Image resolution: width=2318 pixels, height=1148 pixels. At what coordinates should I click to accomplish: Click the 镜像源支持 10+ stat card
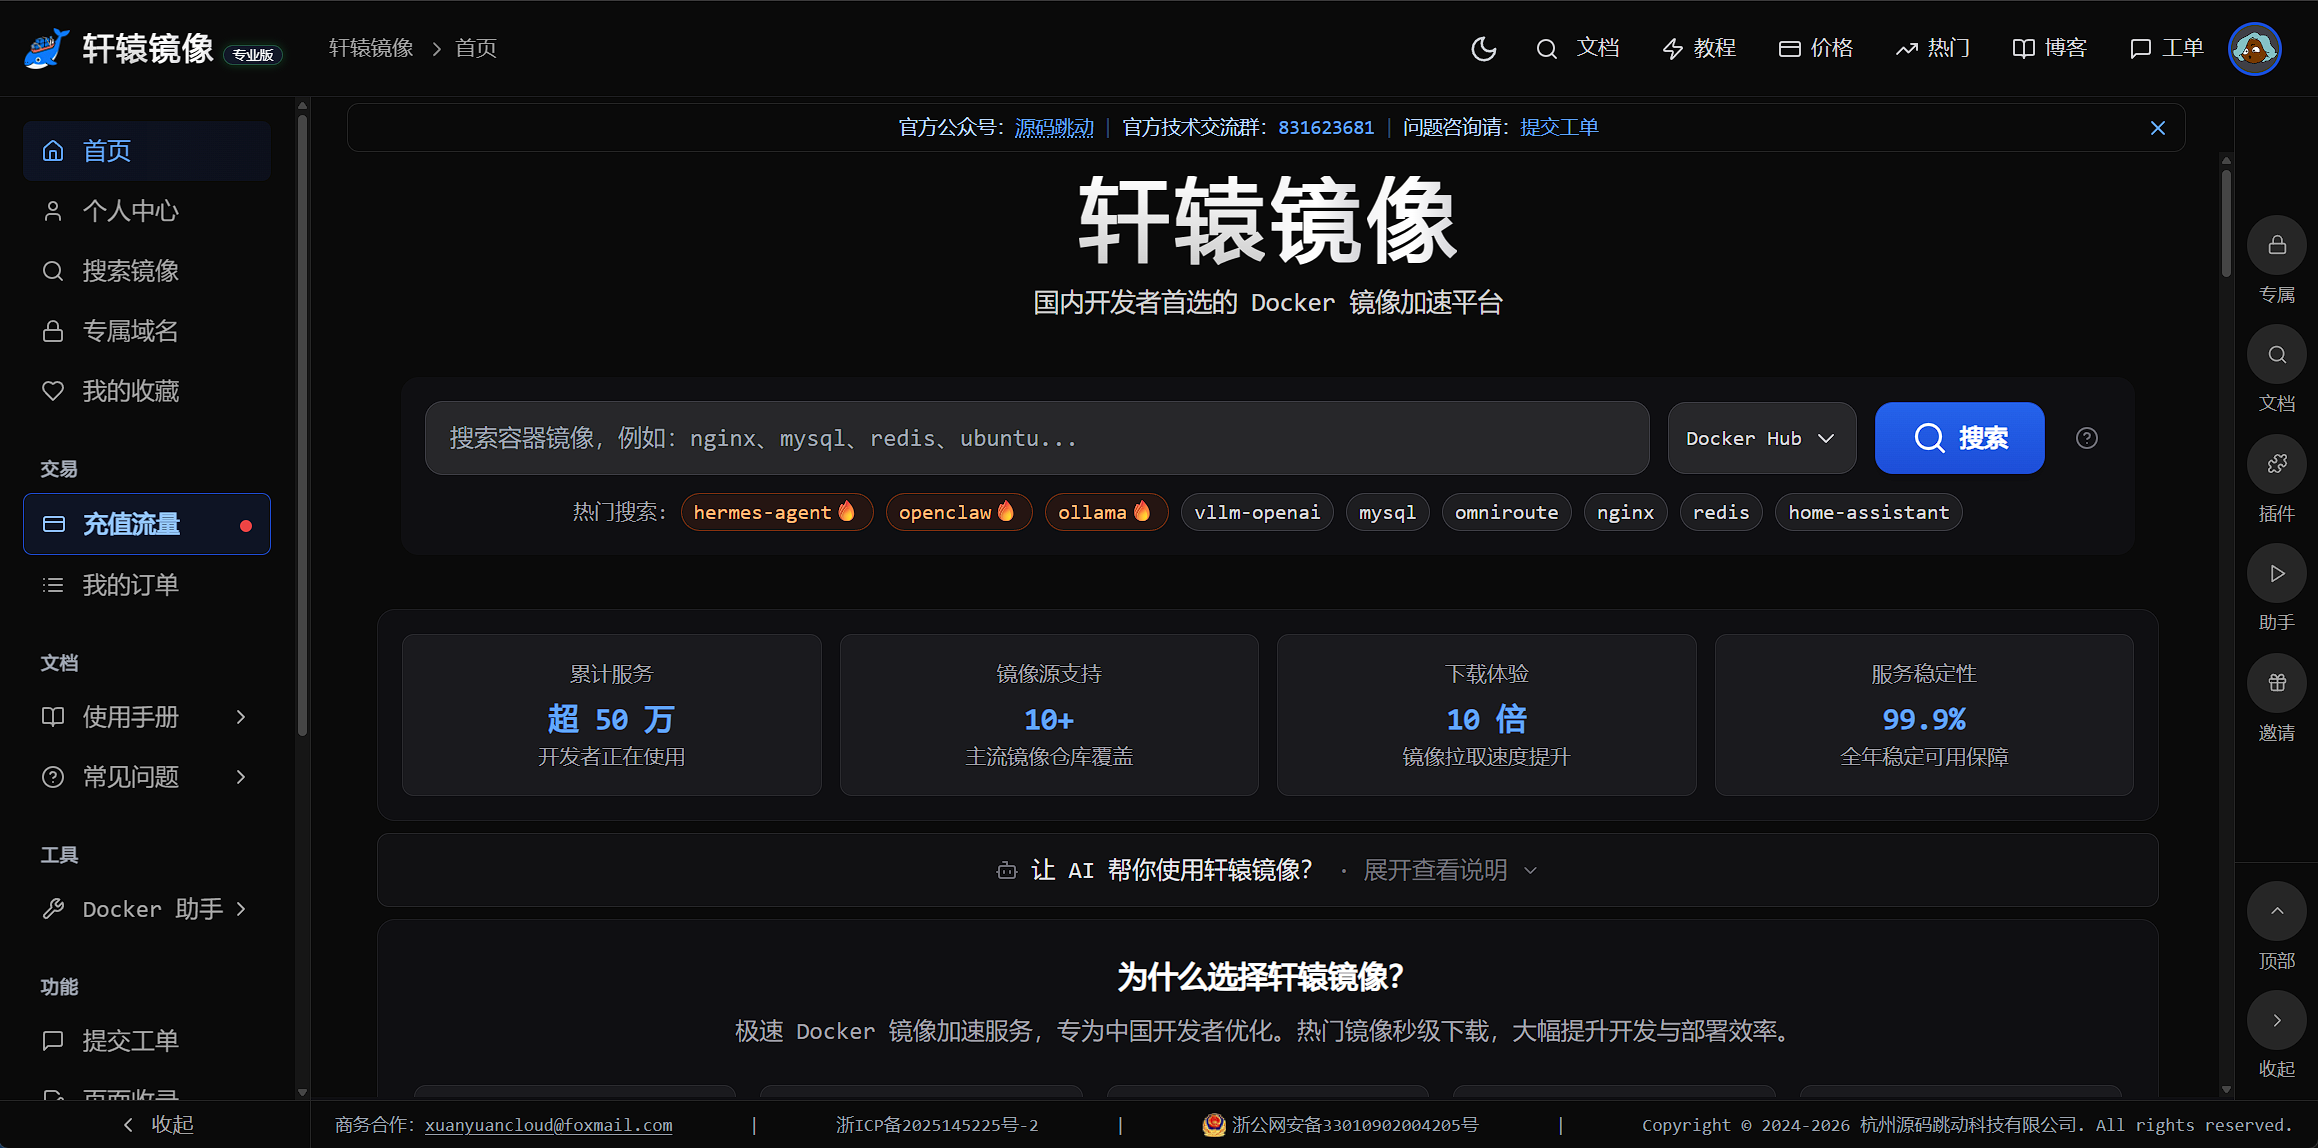[x=1049, y=715]
